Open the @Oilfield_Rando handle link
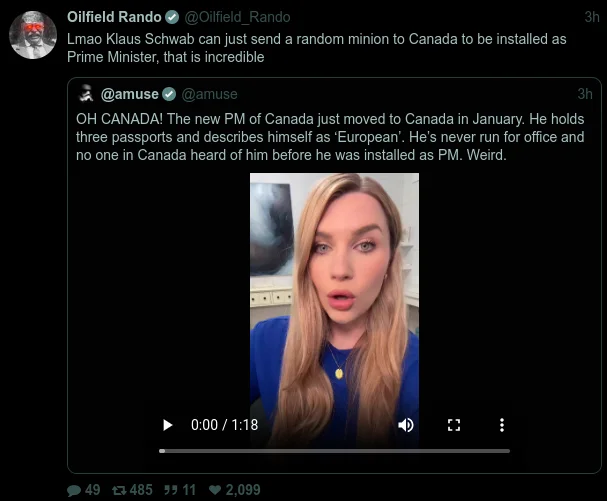 [x=237, y=17]
